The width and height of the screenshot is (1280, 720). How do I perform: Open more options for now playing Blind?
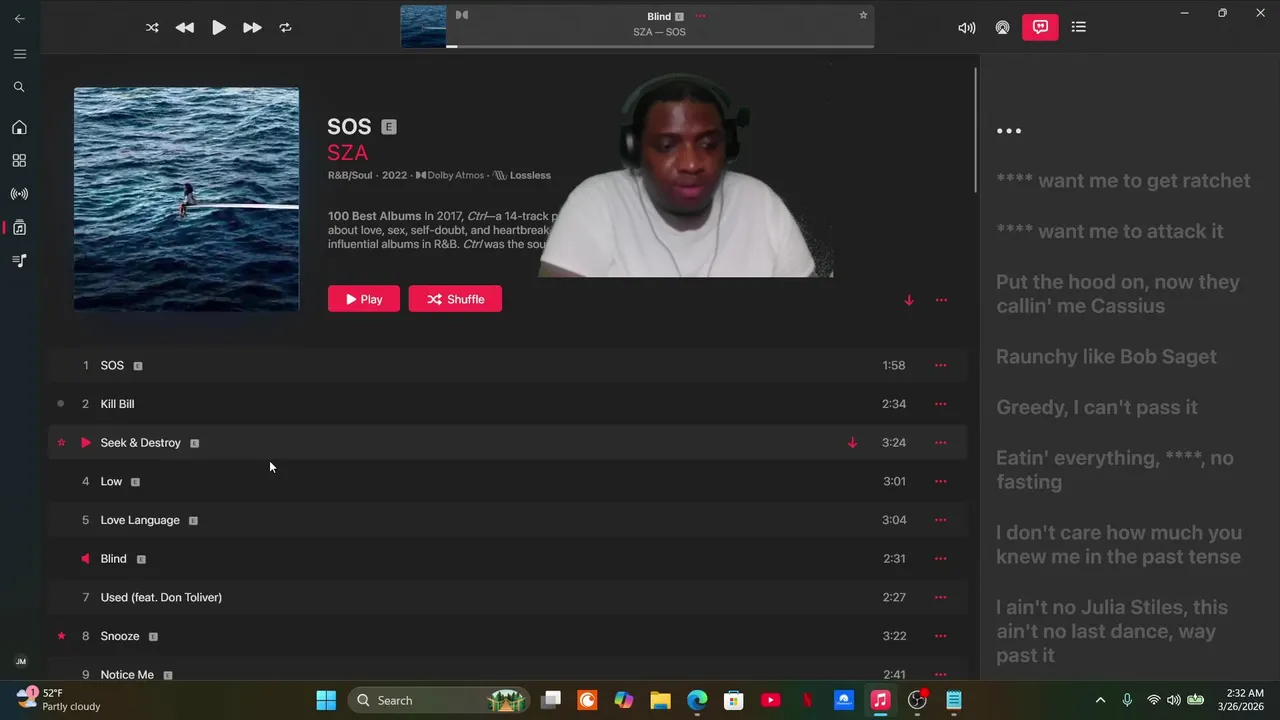click(x=700, y=16)
